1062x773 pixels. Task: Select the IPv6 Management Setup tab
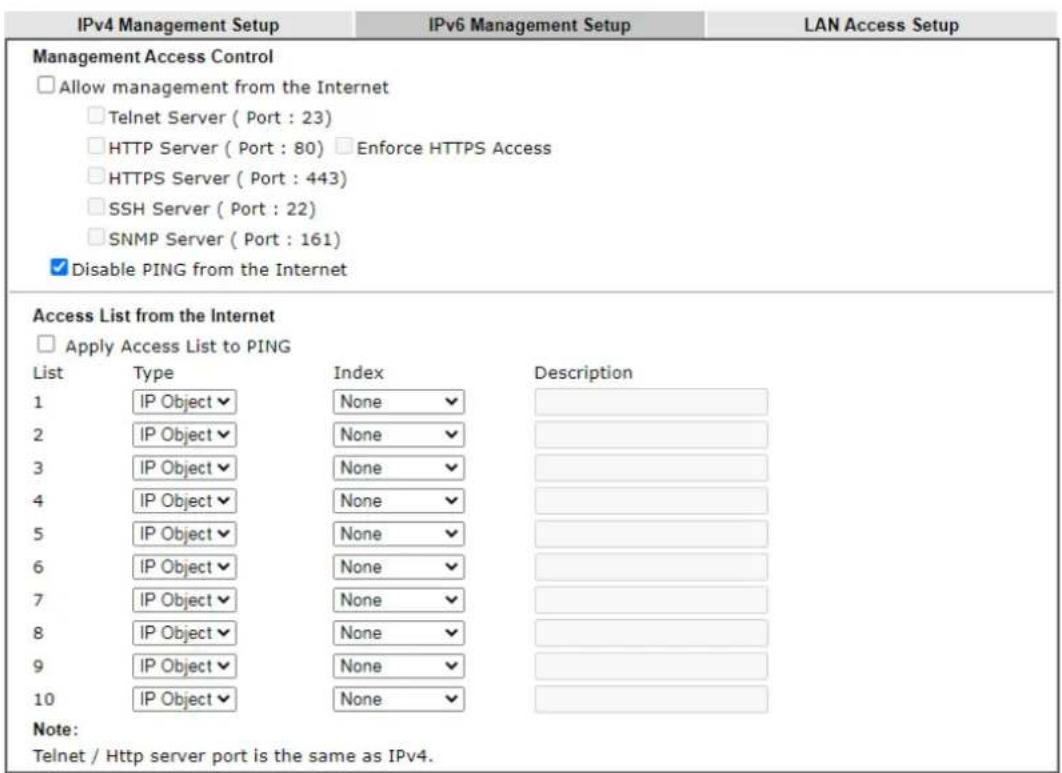[x=529, y=25]
